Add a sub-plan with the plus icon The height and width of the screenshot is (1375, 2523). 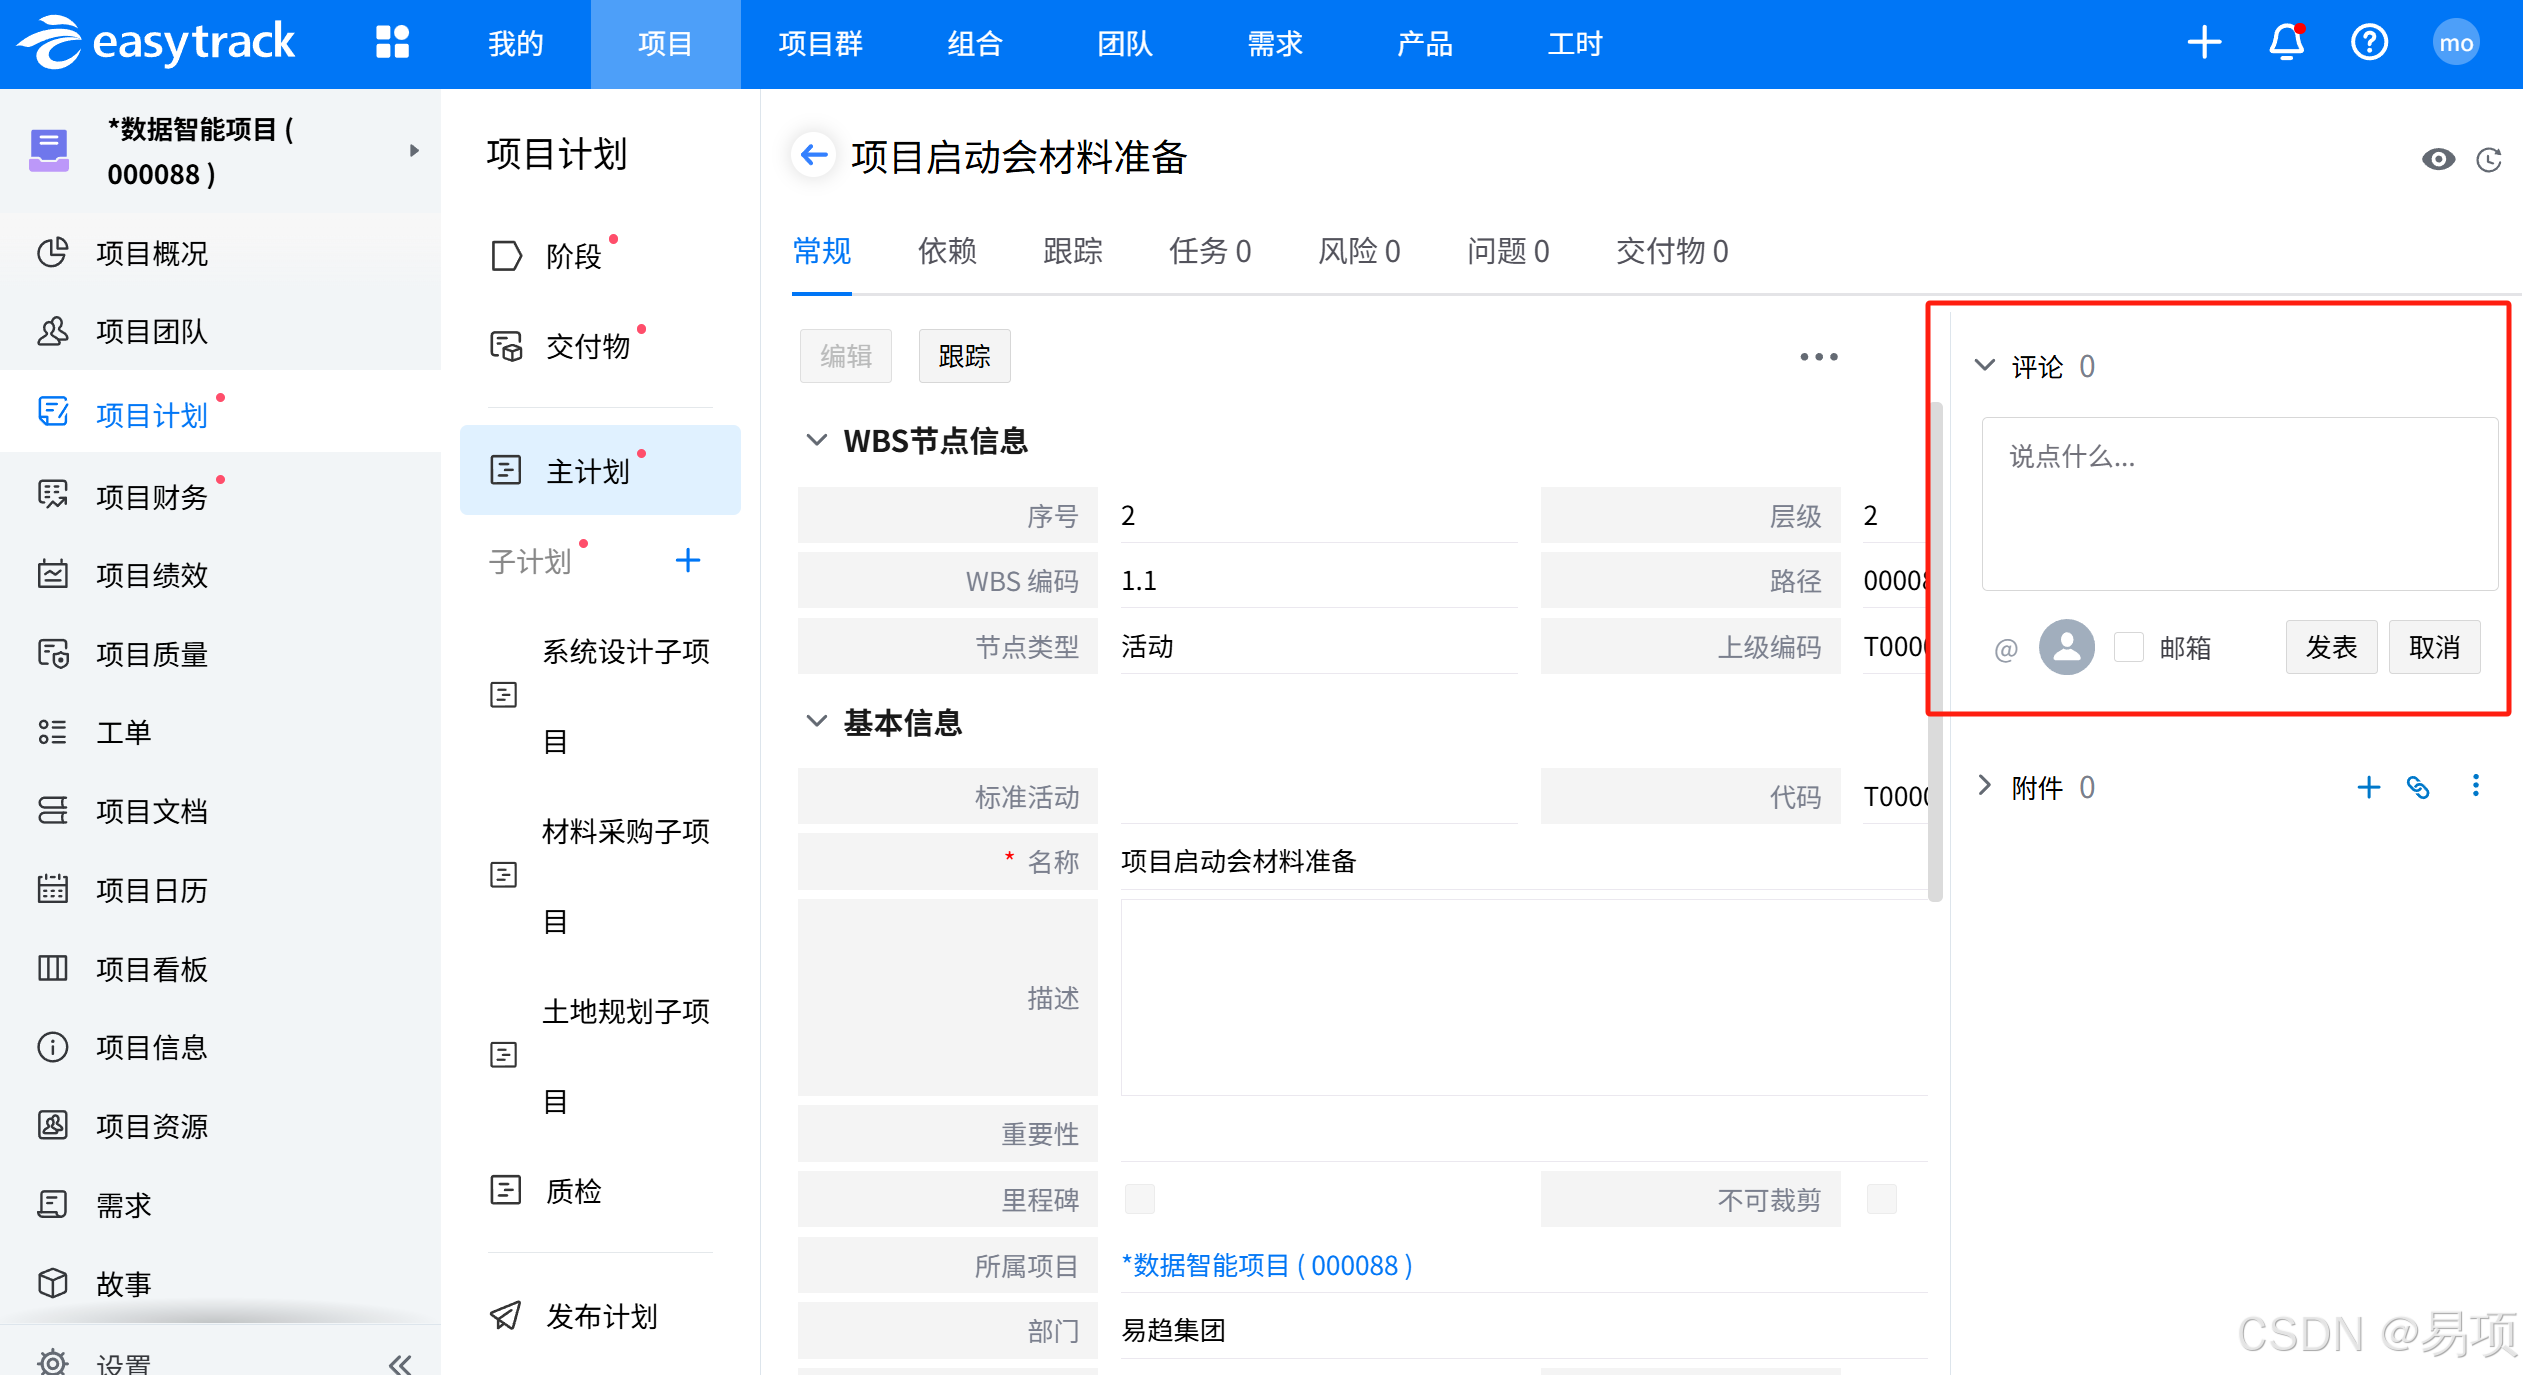687,560
